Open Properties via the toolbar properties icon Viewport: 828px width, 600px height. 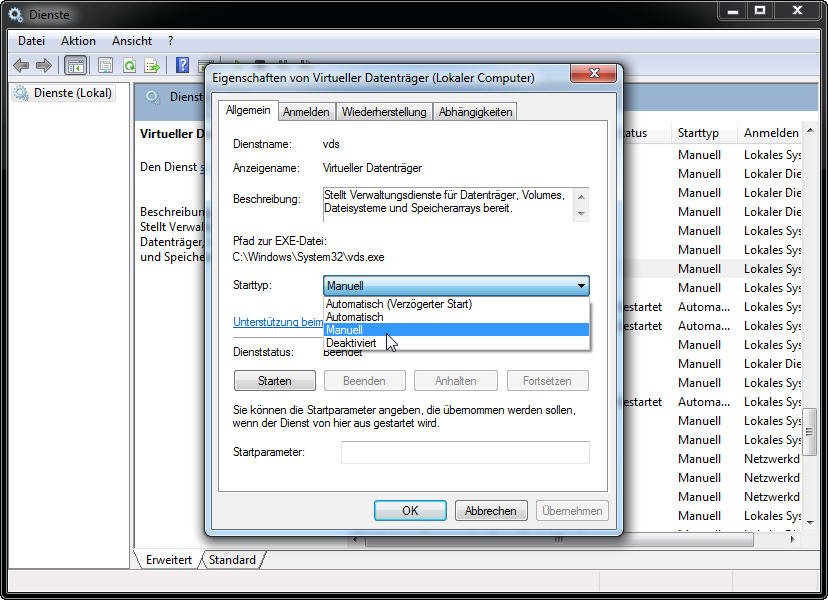pyautogui.click(x=105, y=65)
